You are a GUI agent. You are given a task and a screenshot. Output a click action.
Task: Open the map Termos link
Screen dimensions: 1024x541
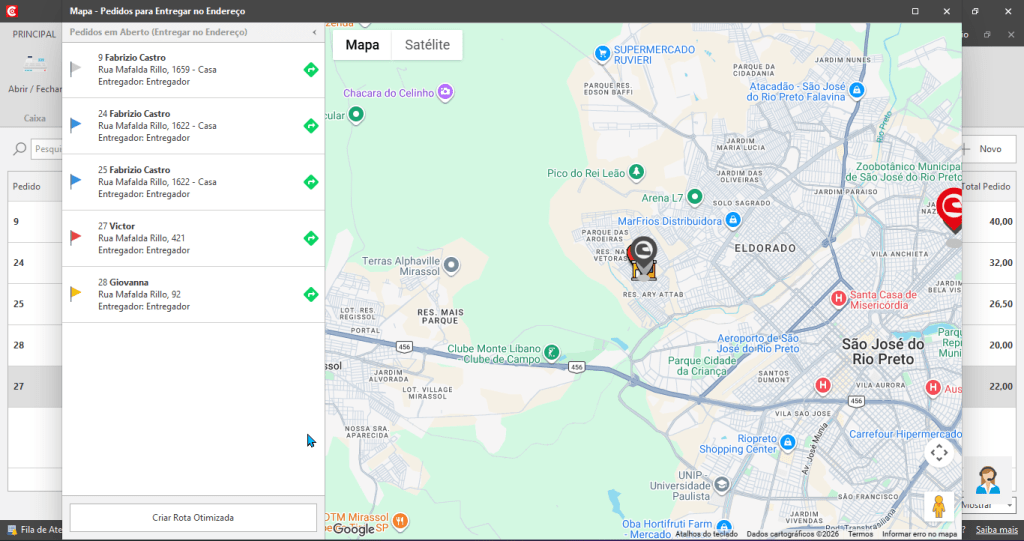tap(860, 534)
